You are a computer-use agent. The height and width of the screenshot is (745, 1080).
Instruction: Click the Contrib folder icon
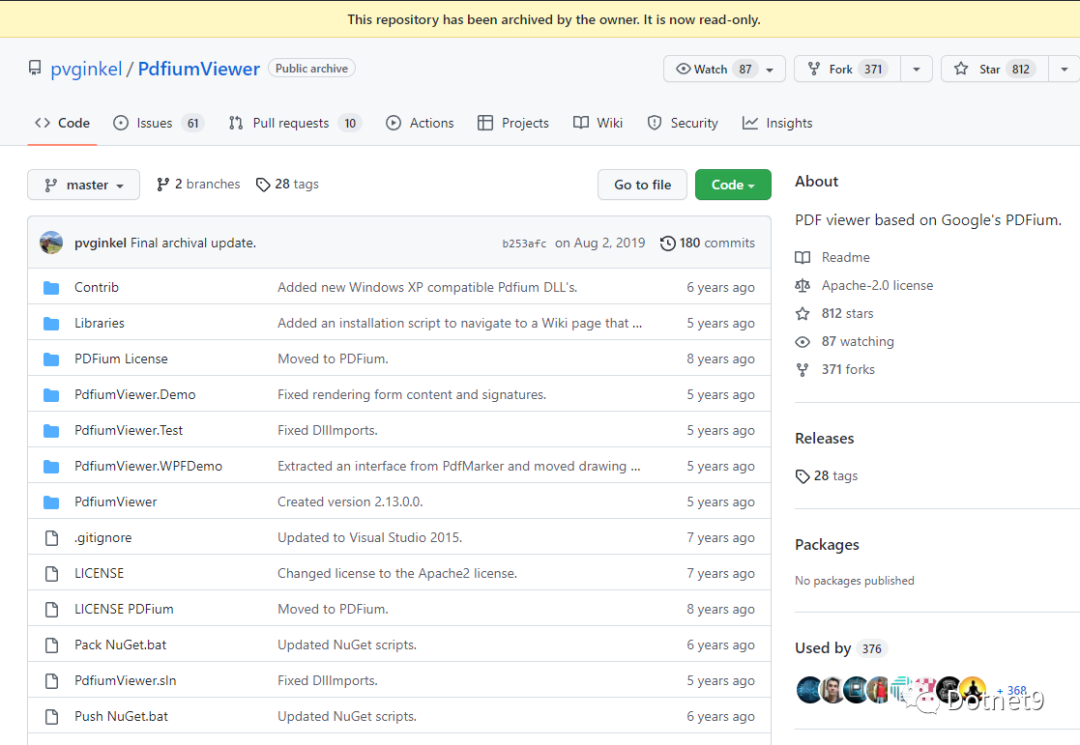pyautogui.click(x=52, y=288)
